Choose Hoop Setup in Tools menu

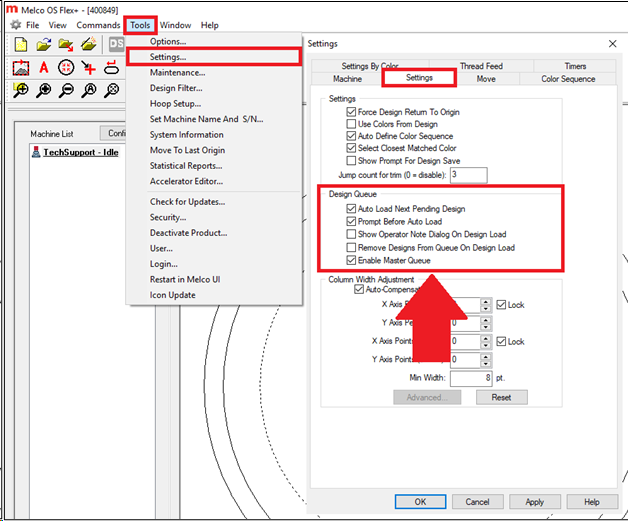point(175,103)
